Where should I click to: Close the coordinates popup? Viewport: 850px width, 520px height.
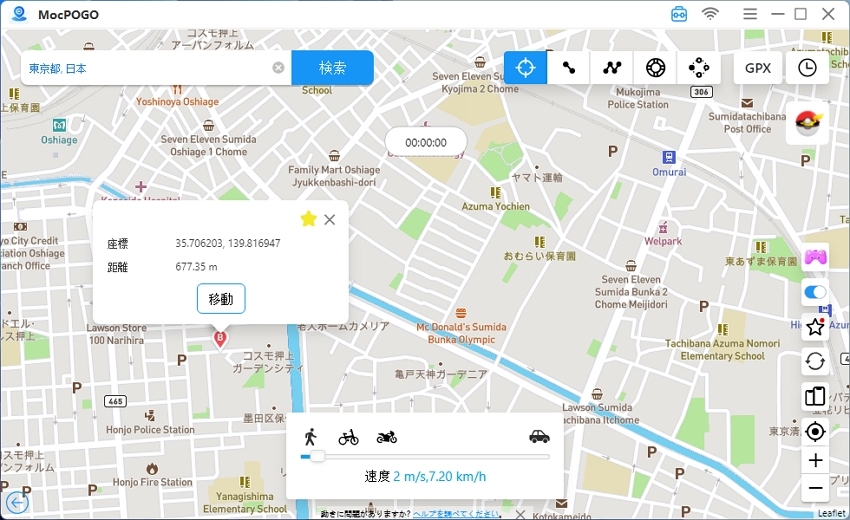point(329,220)
